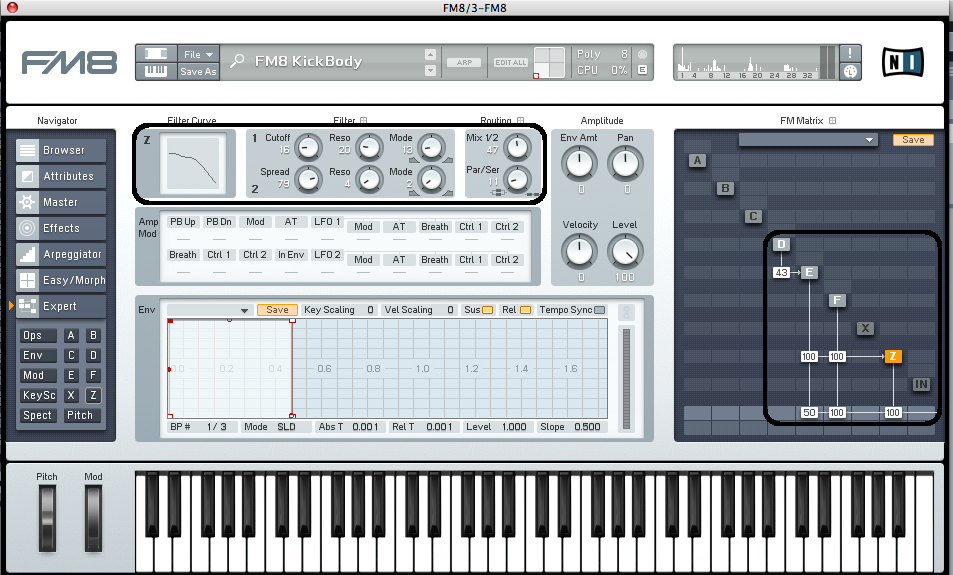
Task: Toggle the ARP button
Action: pyautogui.click(x=464, y=62)
